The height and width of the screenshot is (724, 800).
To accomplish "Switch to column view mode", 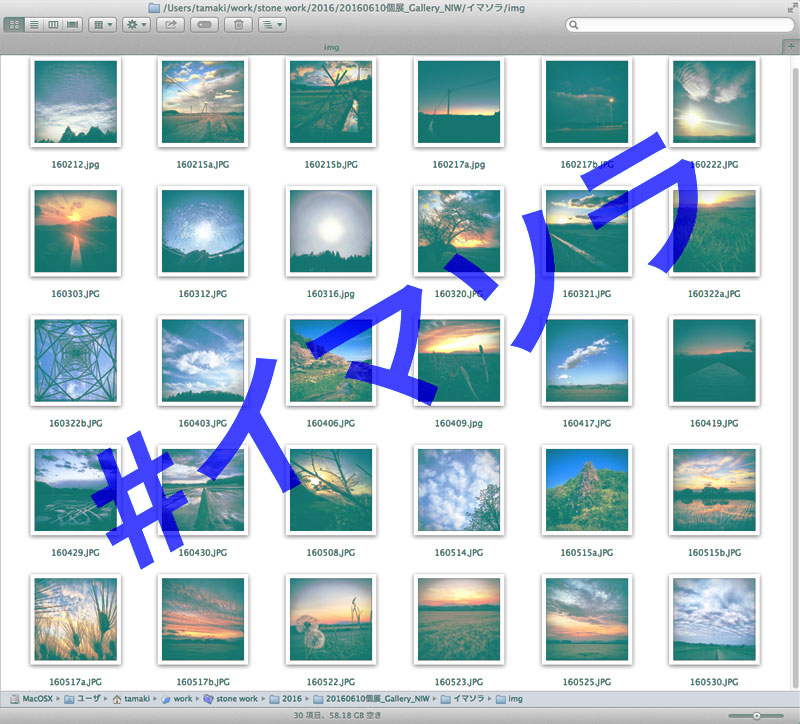I will pyautogui.click(x=52, y=25).
